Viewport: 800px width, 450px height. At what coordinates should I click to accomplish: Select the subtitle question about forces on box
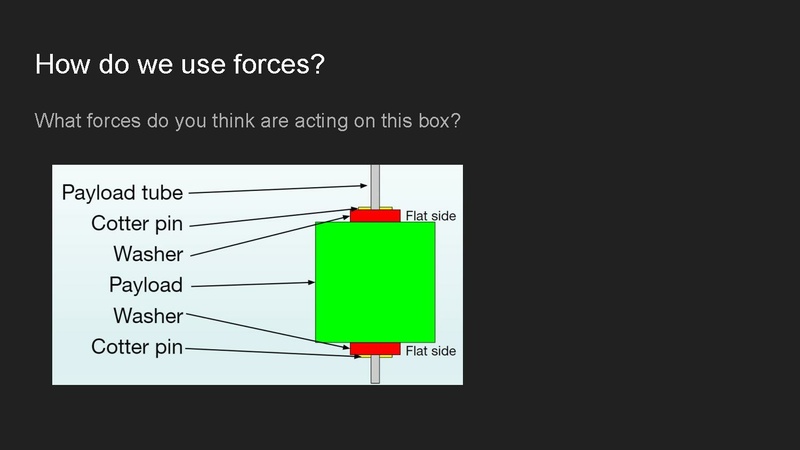(x=247, y=122)
